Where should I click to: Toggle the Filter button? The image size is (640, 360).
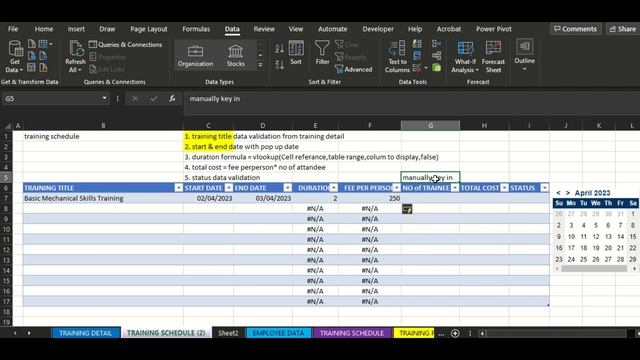(322, 53)
